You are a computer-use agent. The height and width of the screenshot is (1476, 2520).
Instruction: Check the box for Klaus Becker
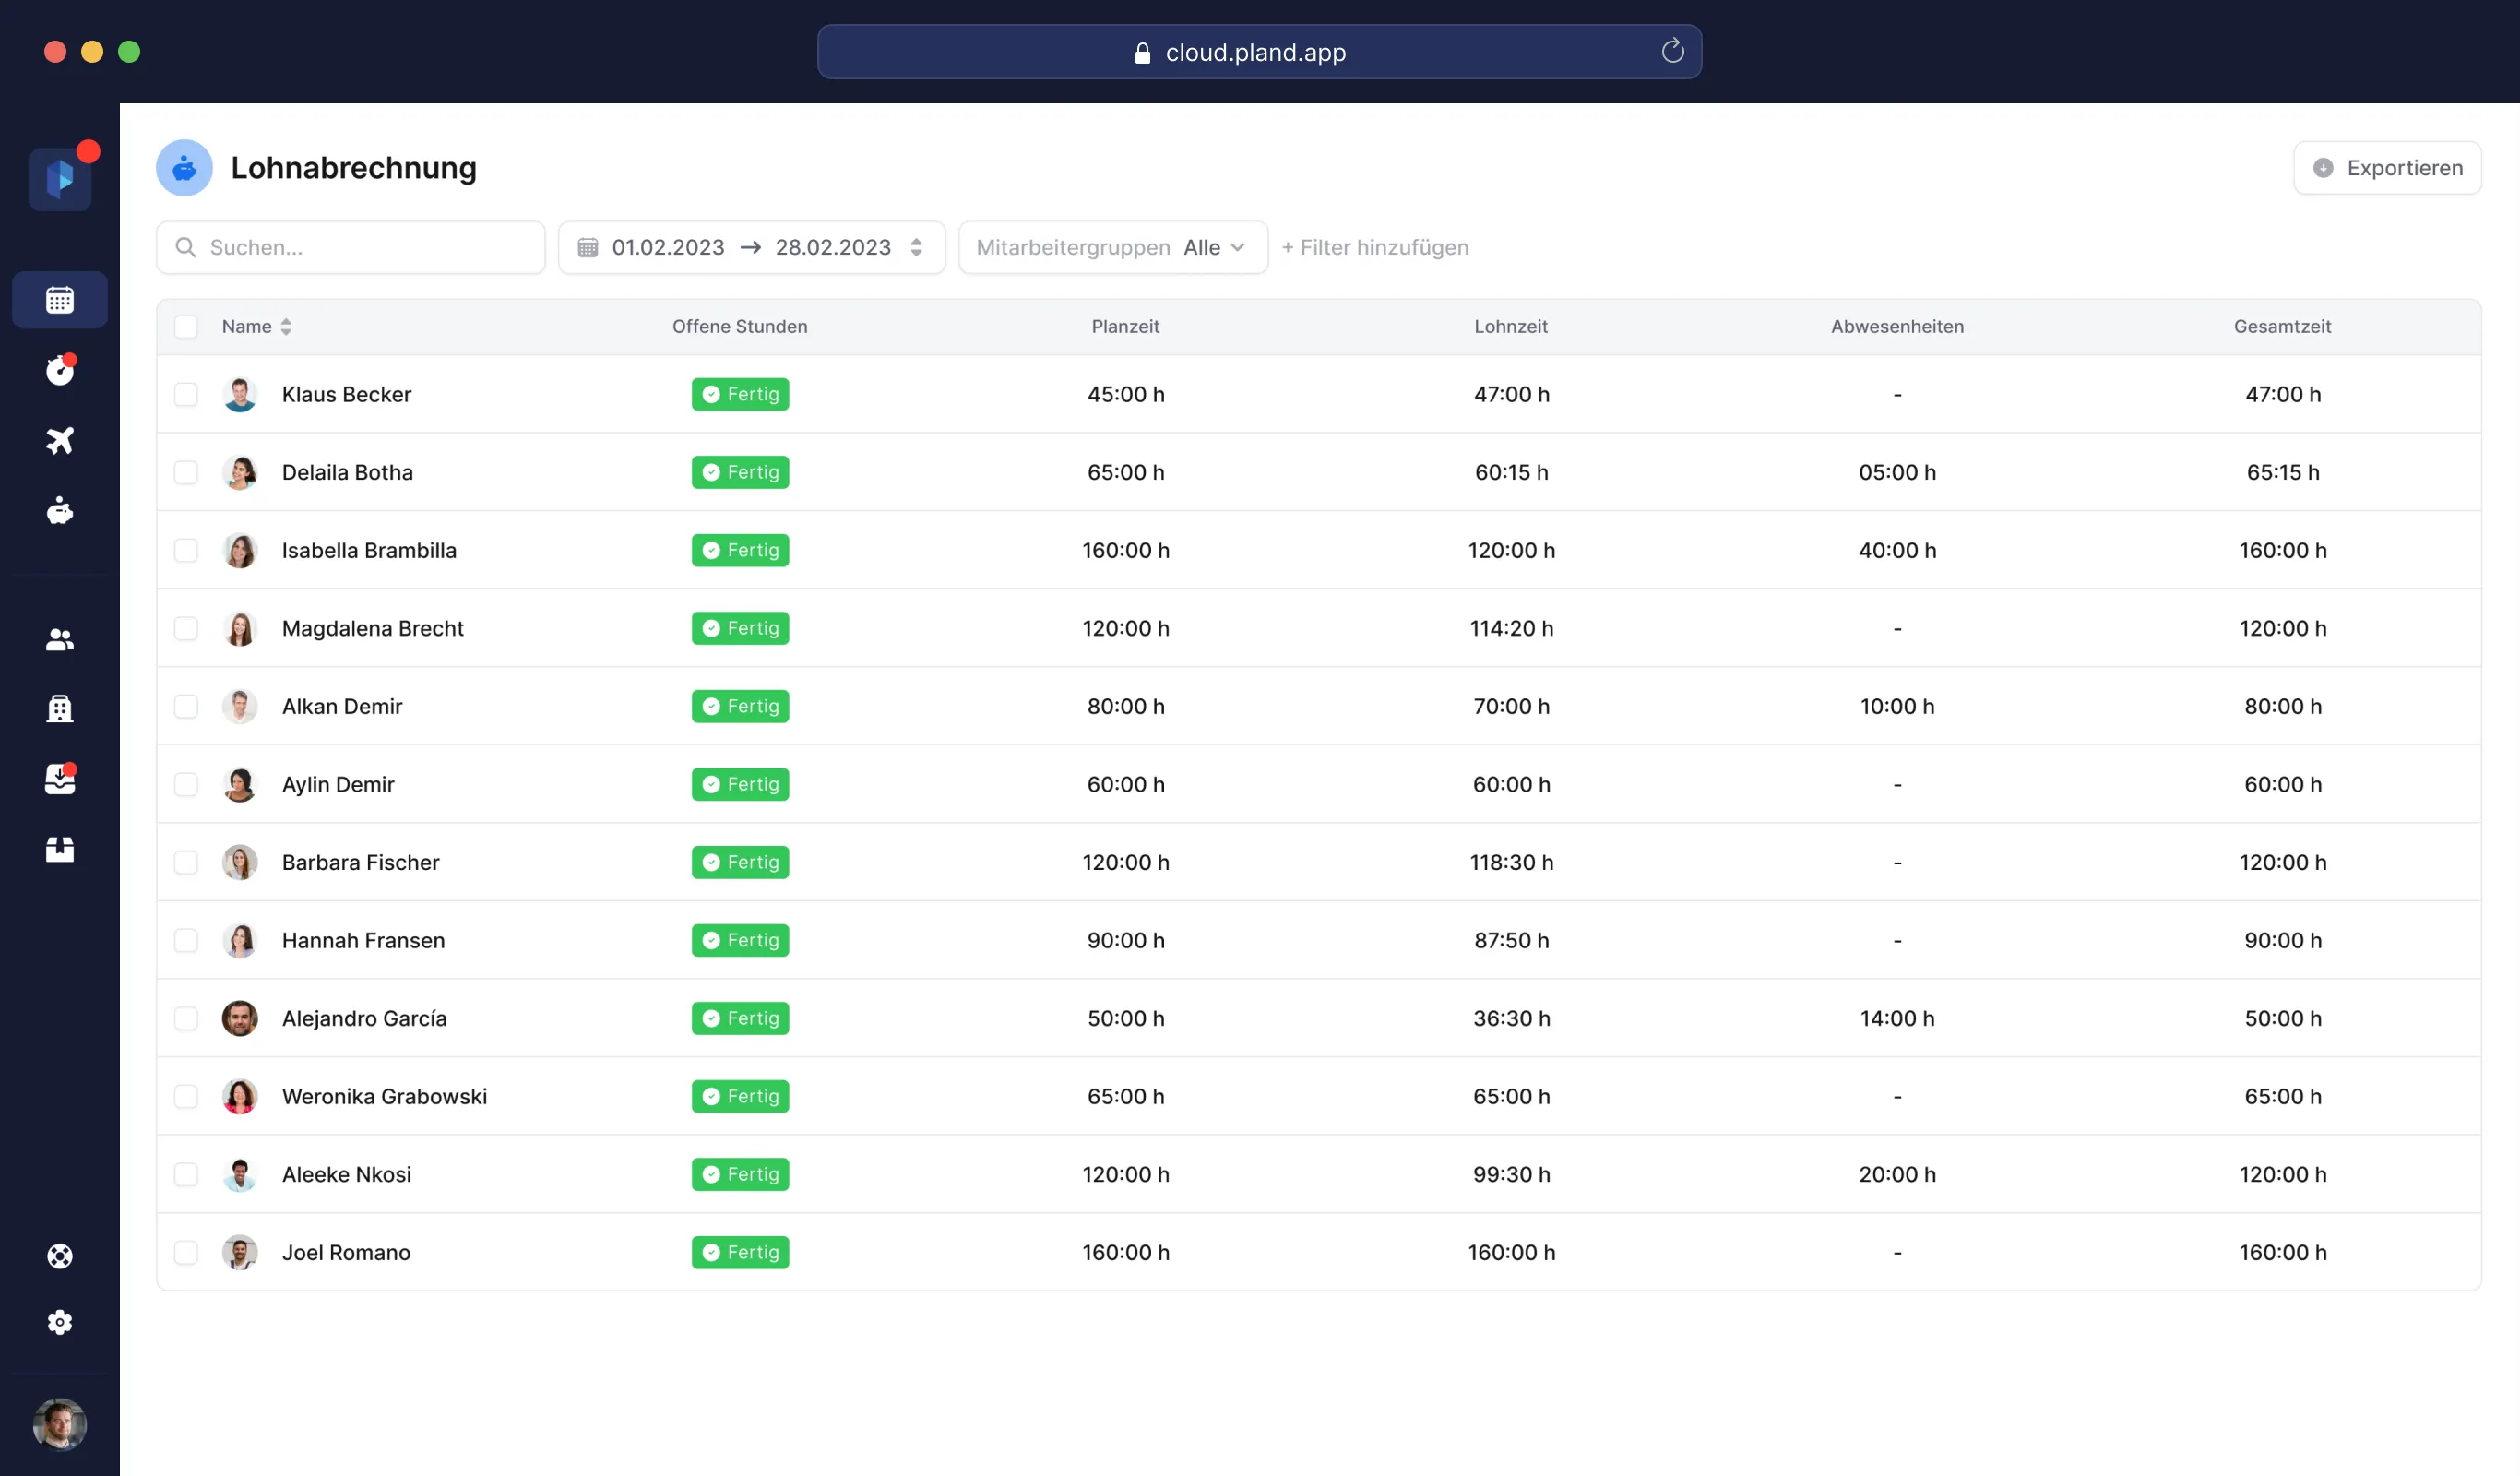point(186,394)
